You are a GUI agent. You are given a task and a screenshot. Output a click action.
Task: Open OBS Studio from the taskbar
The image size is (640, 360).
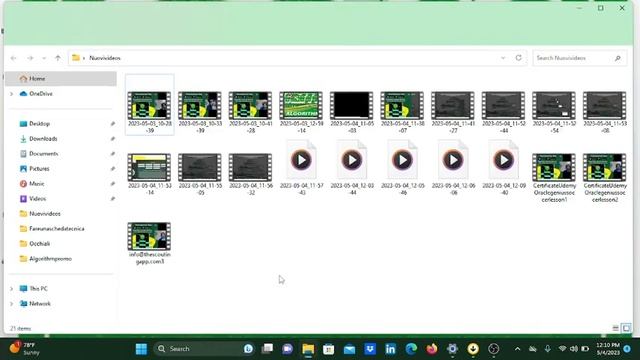(493, 349)
